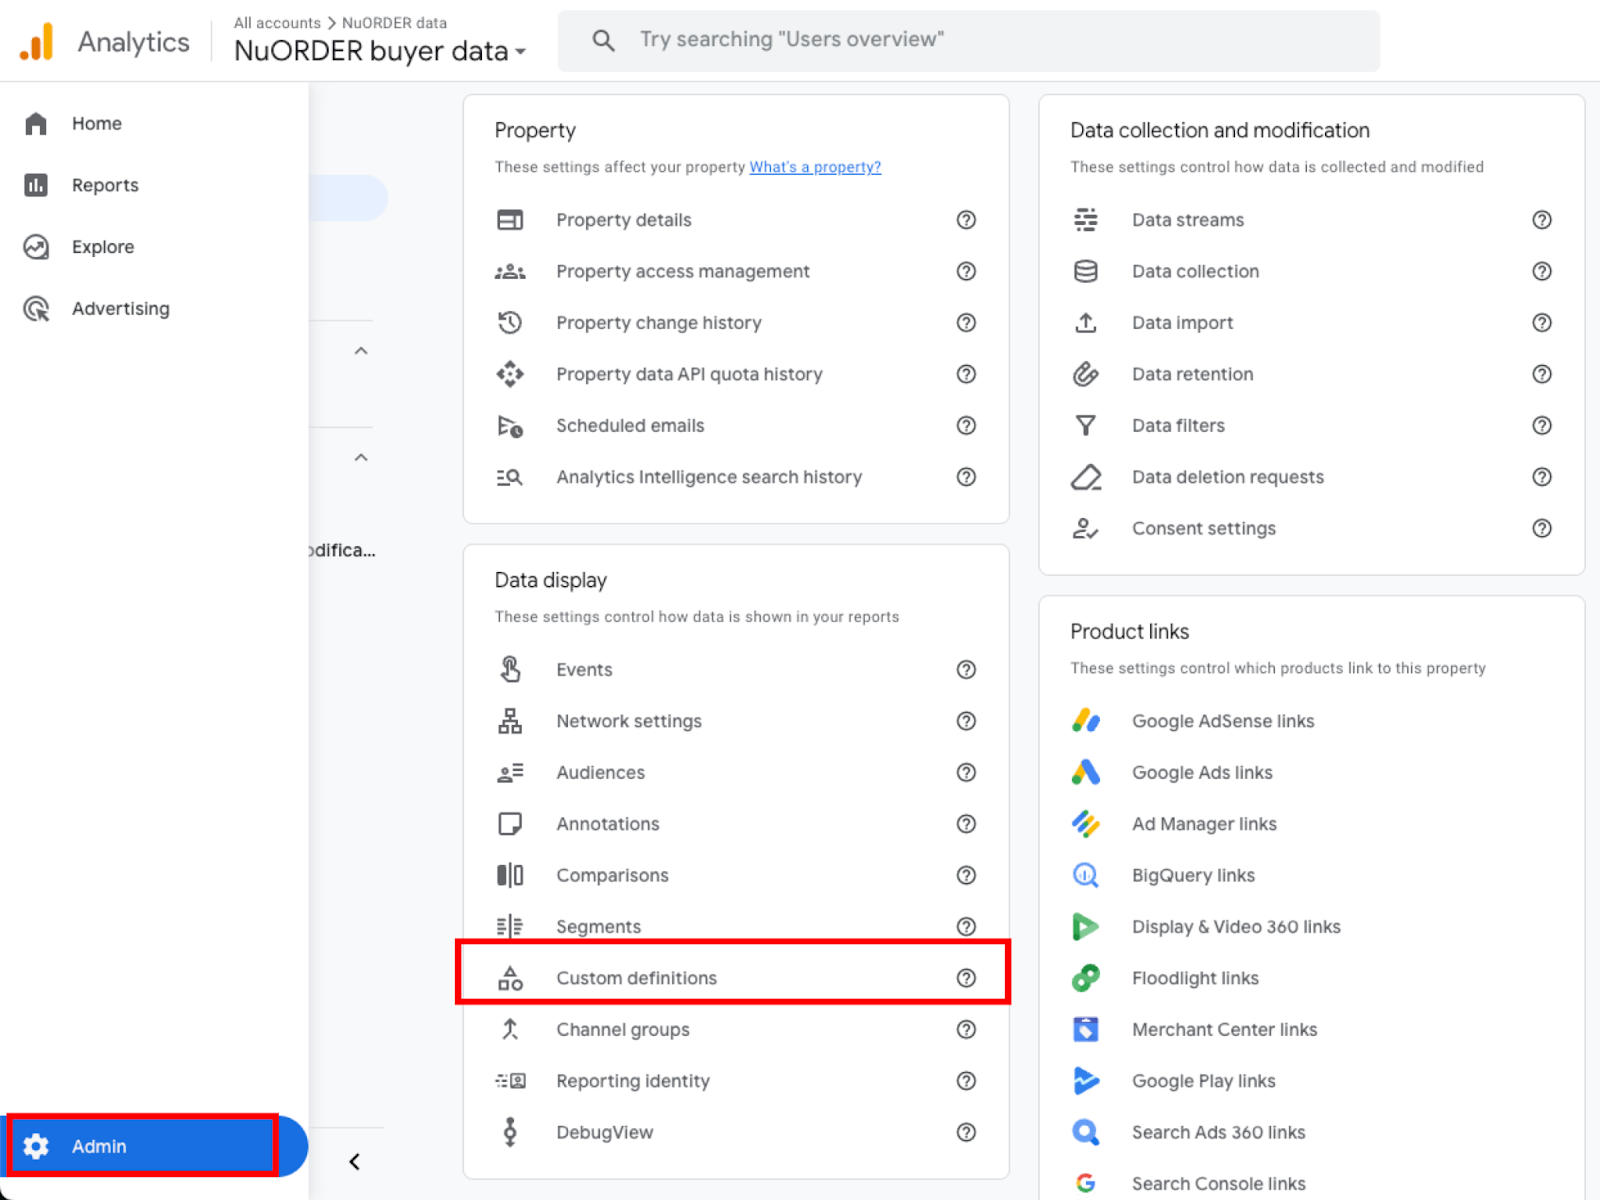Click the Admin button
The width and height of the screenshot is (1600, 1200).
click(142, 1146)
